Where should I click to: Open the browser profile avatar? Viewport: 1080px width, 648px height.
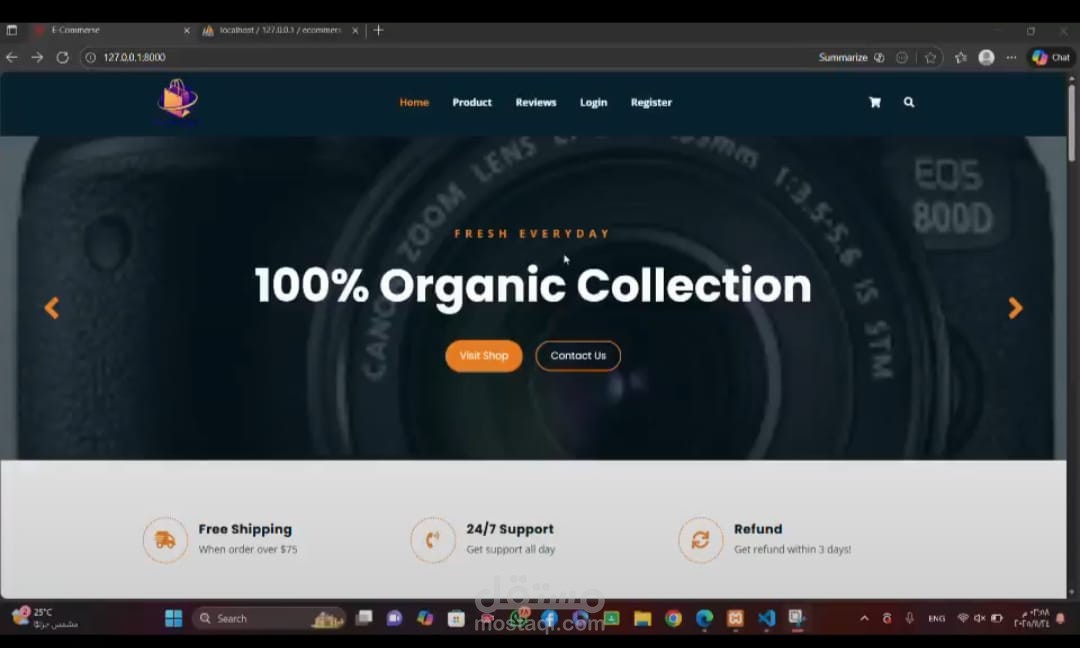[986, 57]
